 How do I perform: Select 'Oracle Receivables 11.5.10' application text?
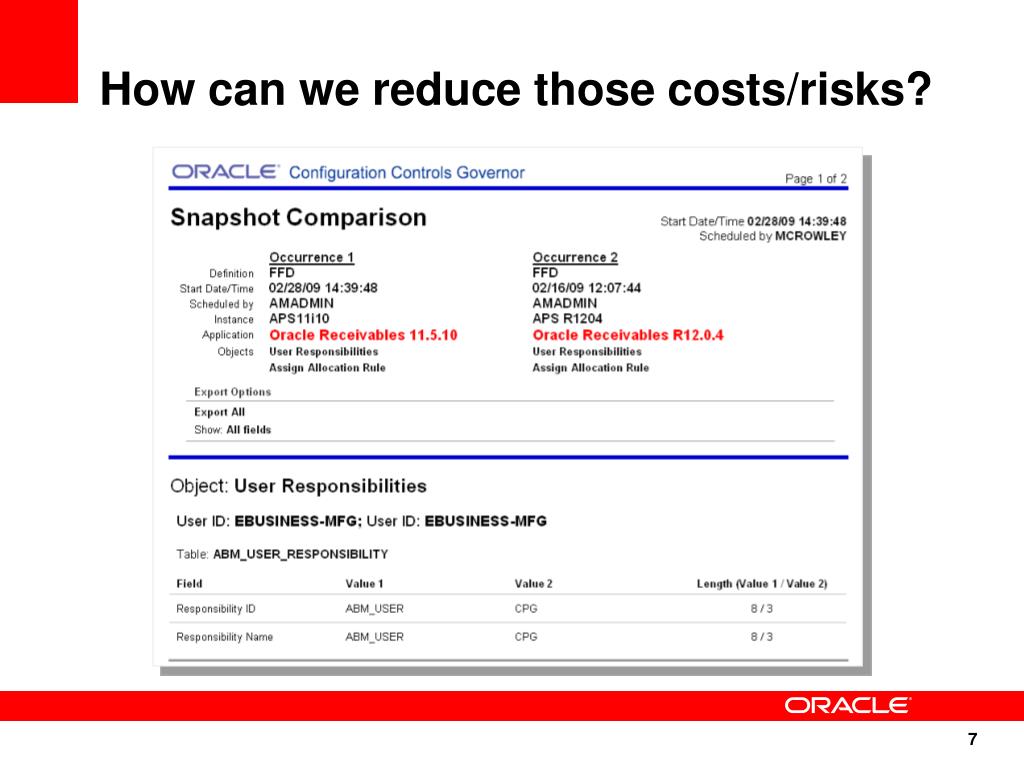tap(363, 335)
